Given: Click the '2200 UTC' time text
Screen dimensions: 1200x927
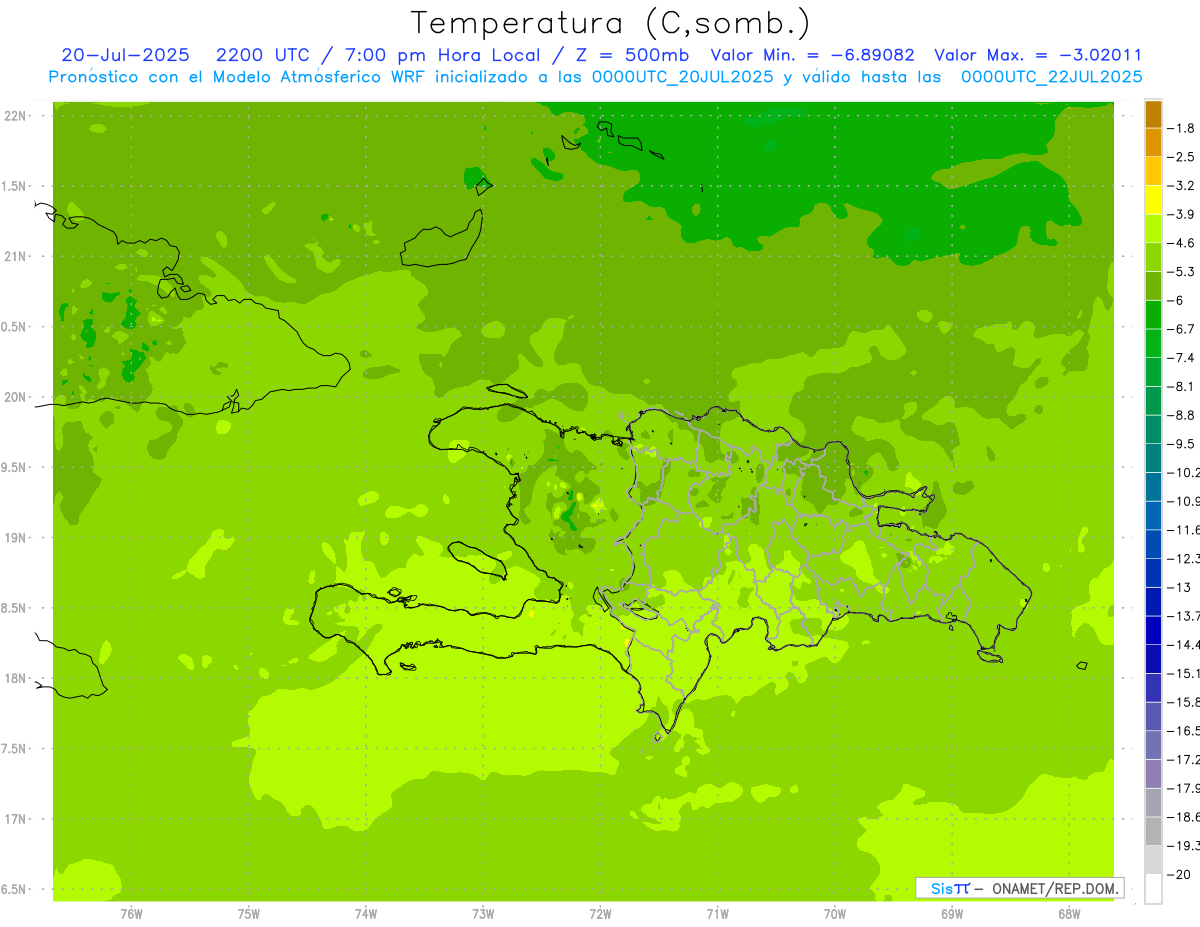Looking at the screenshot, I should 262,55.
